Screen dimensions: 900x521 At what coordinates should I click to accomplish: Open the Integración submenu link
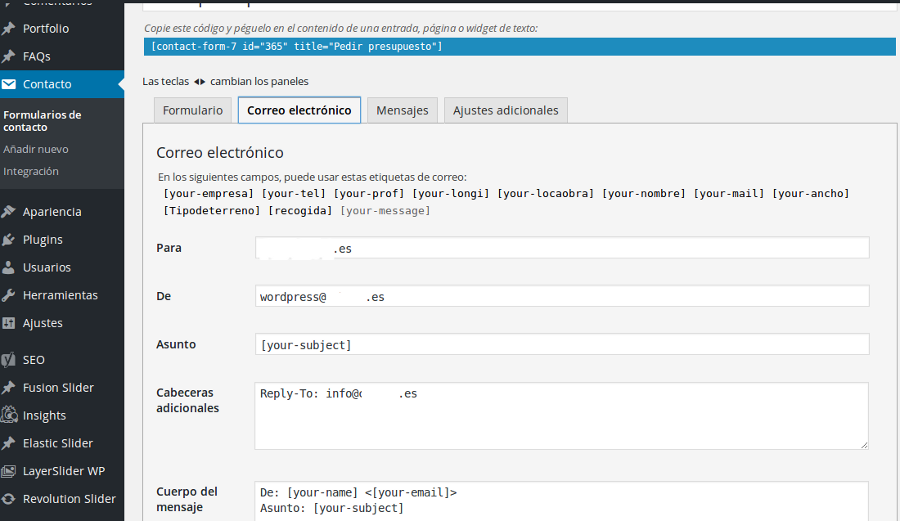click(31, 171)
